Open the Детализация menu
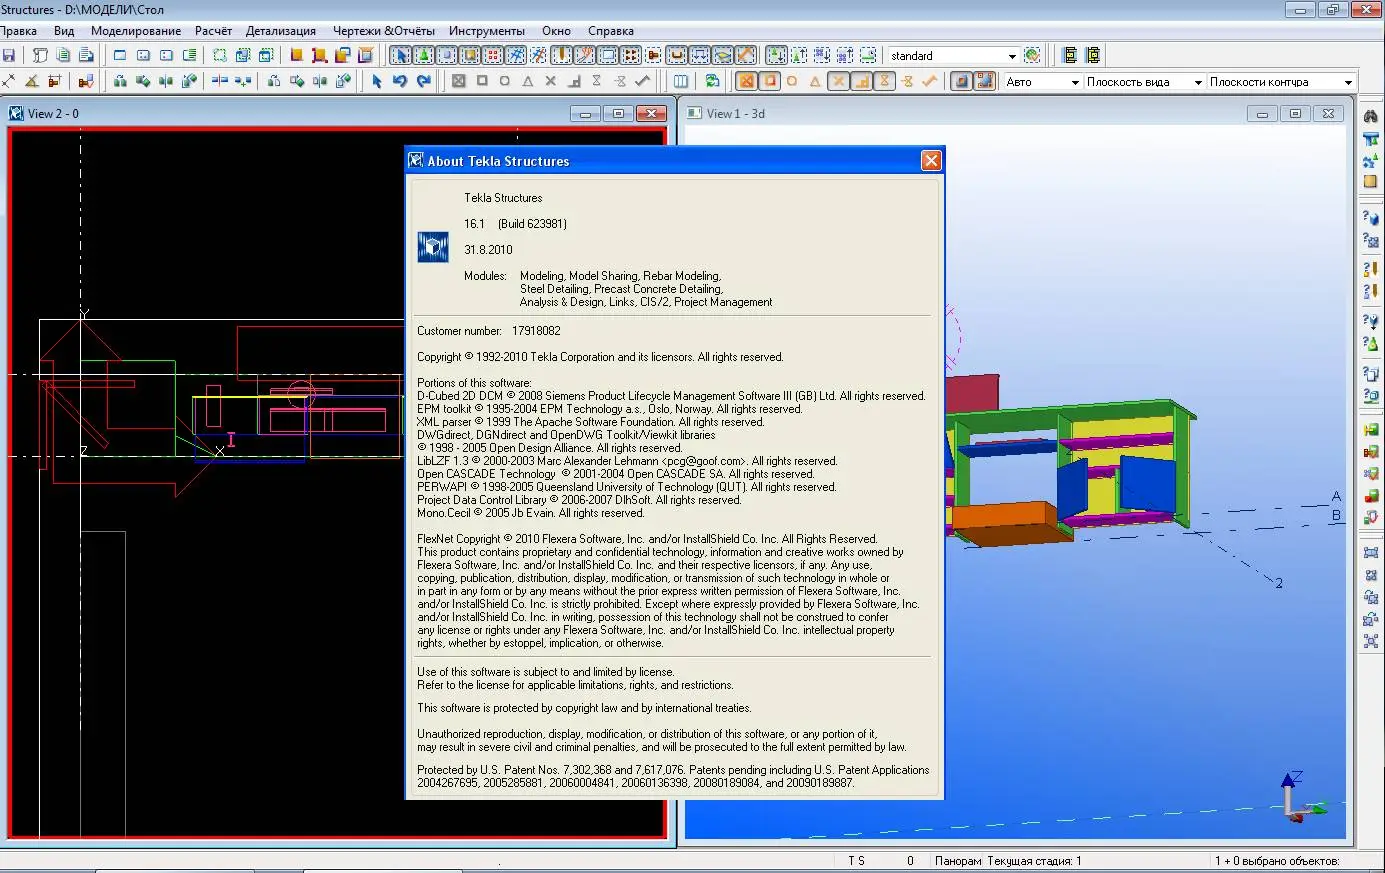Image resolution: width=1385 pixels, height=873 pixels. tap(281, 31)
